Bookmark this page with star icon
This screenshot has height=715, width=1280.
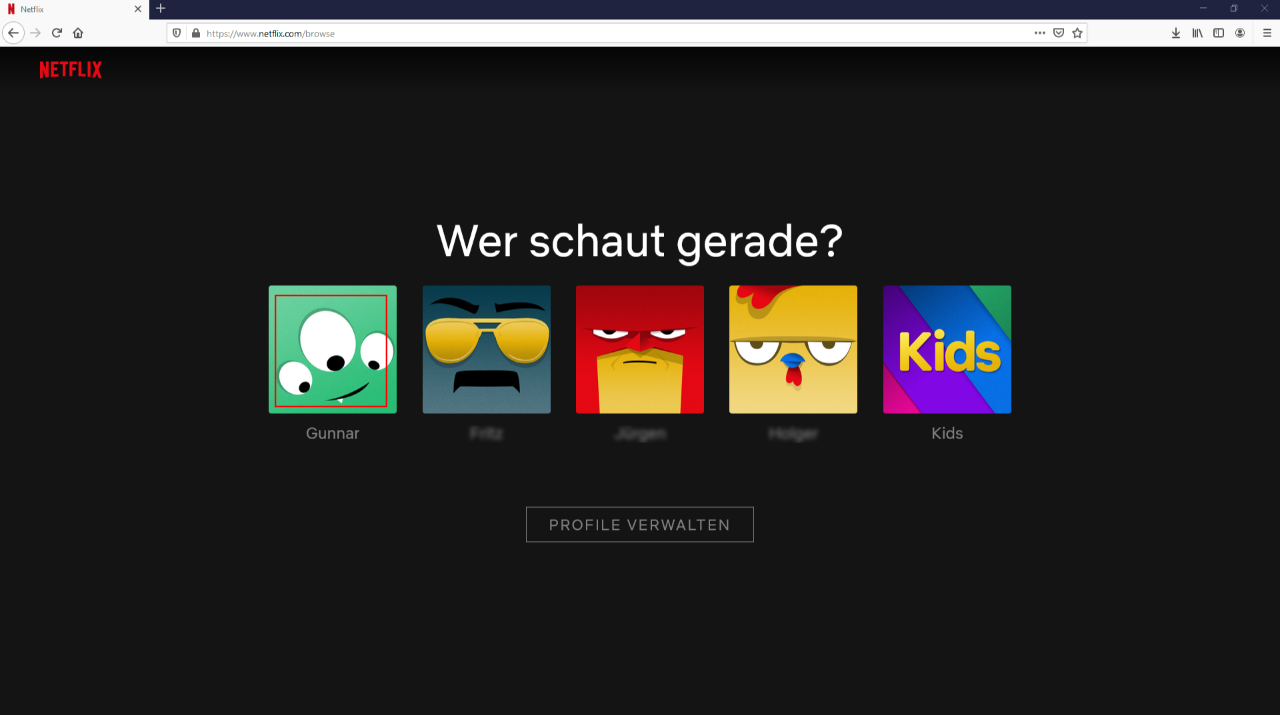point(1077,33)
